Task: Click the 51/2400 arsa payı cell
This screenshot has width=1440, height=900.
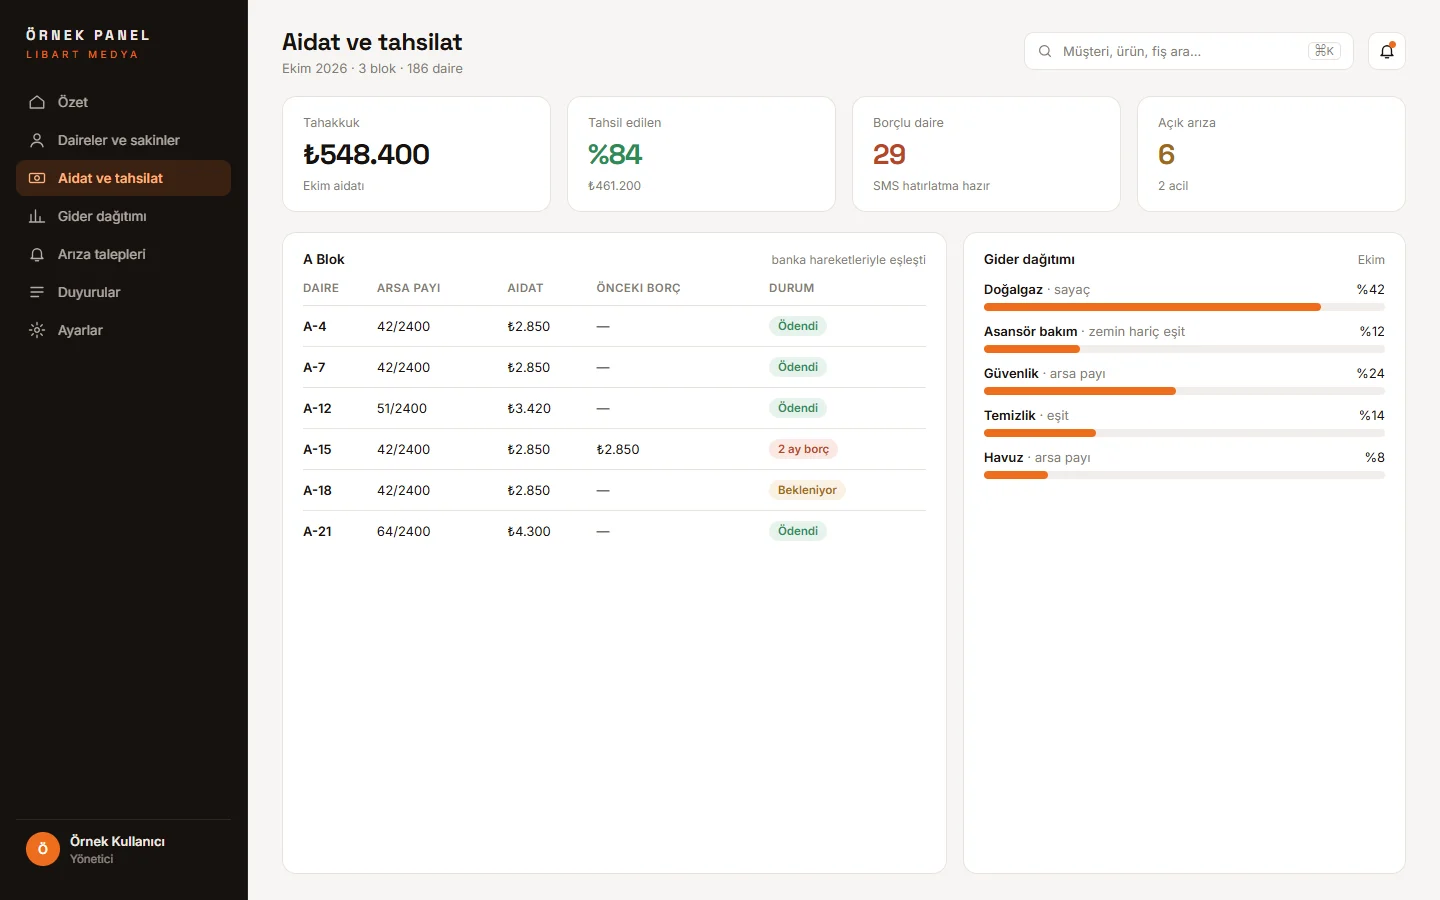Action: tap(402, 408)
